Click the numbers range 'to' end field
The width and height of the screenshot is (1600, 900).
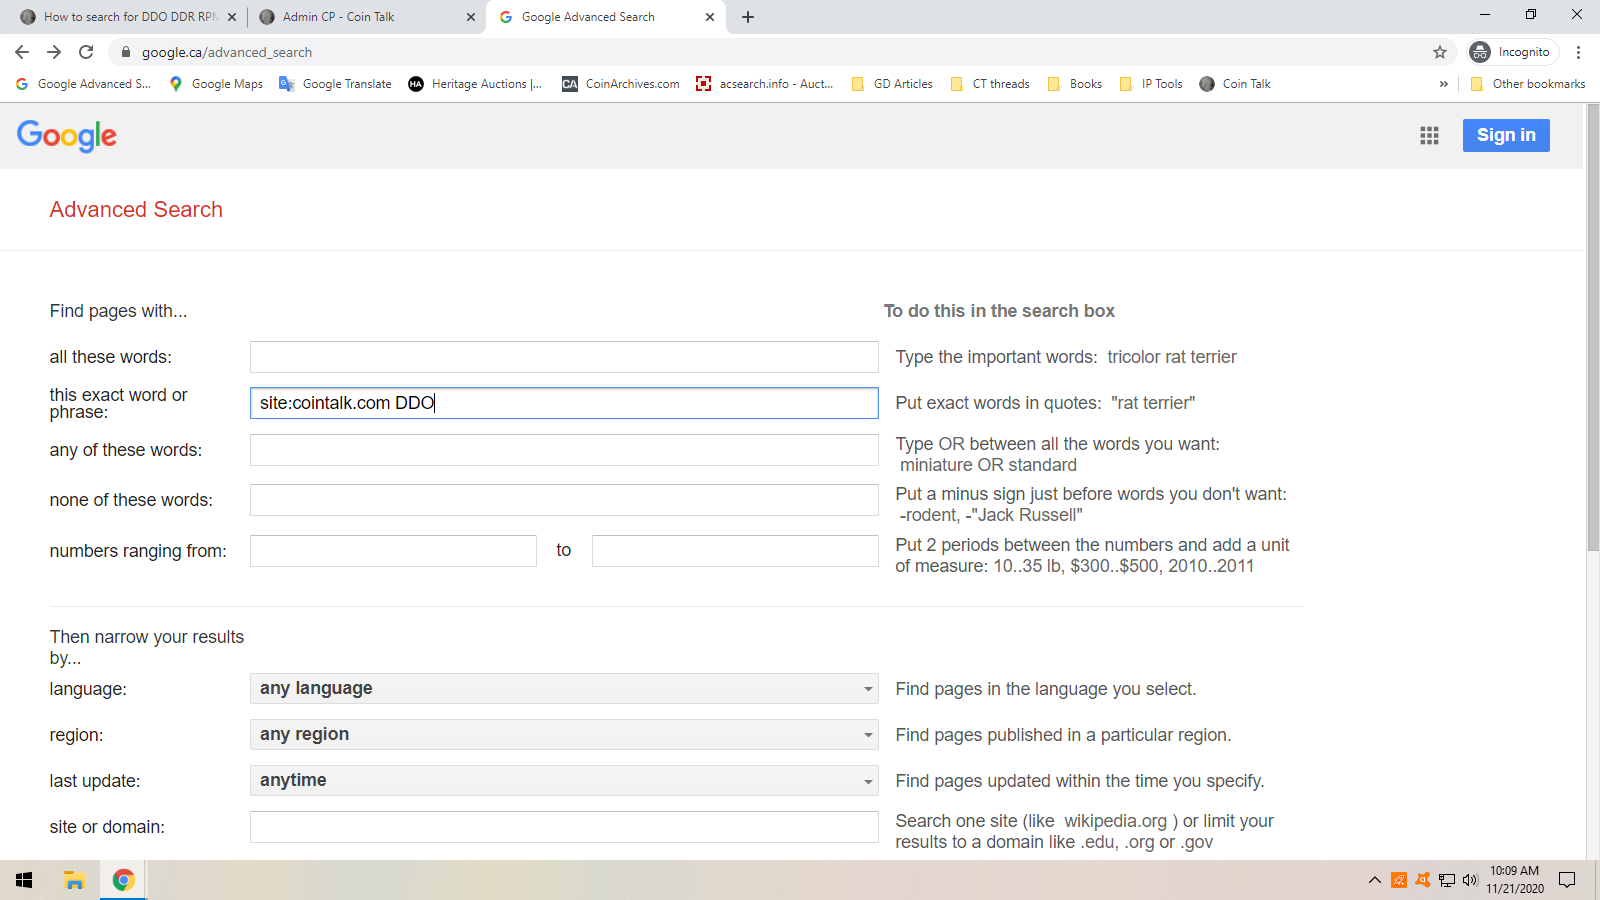tap(735, 551)
